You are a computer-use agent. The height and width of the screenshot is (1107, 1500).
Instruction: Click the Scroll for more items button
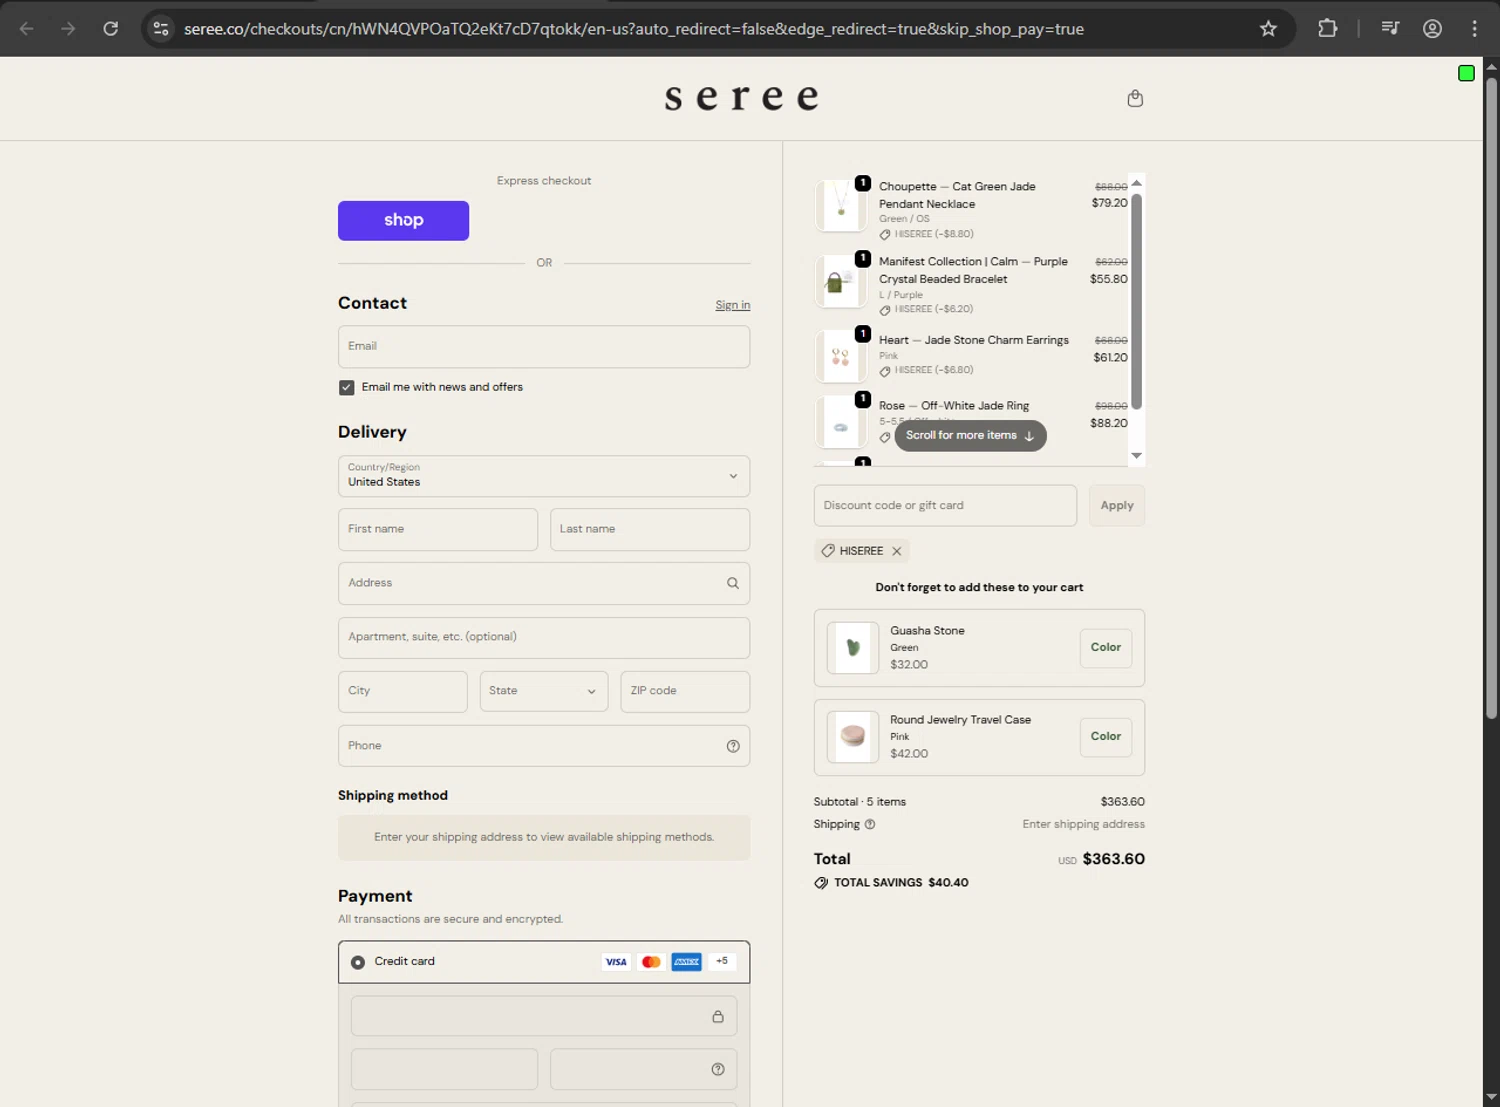(970, 436)
